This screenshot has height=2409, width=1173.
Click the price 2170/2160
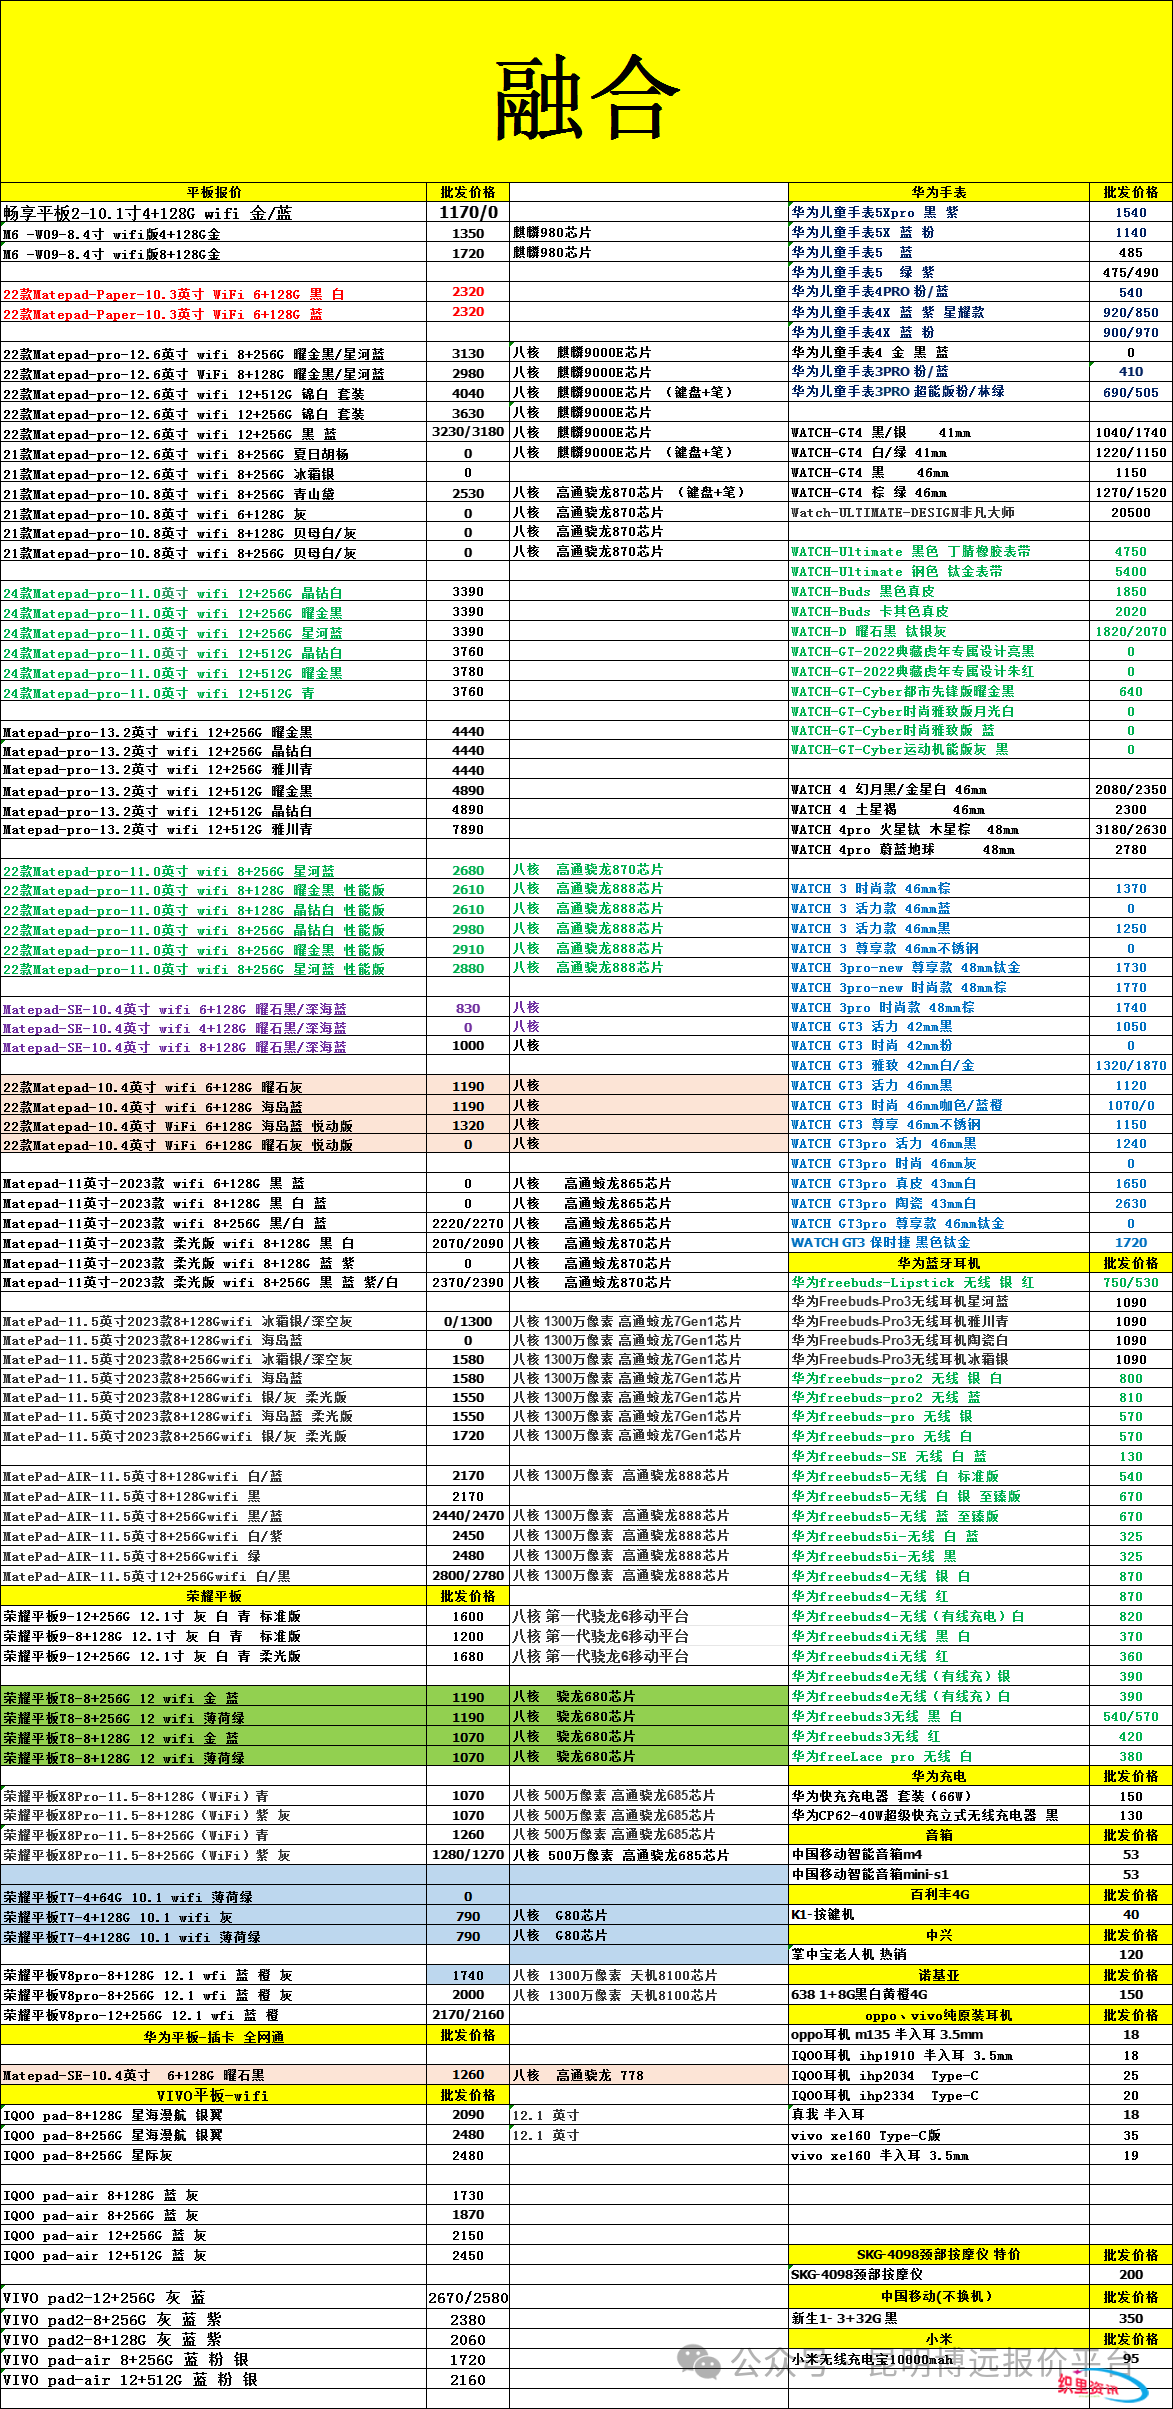[x=468, y=2015]
